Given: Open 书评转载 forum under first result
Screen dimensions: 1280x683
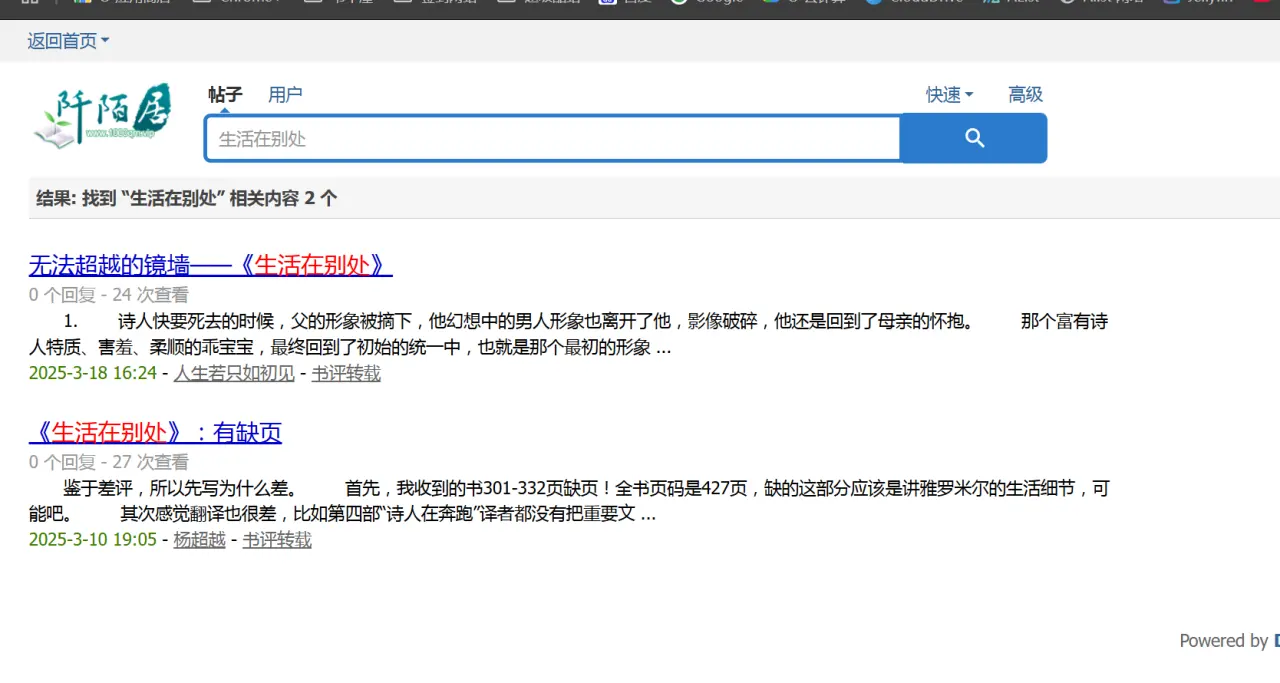Looking at the screenshot, I should (346, 373).
